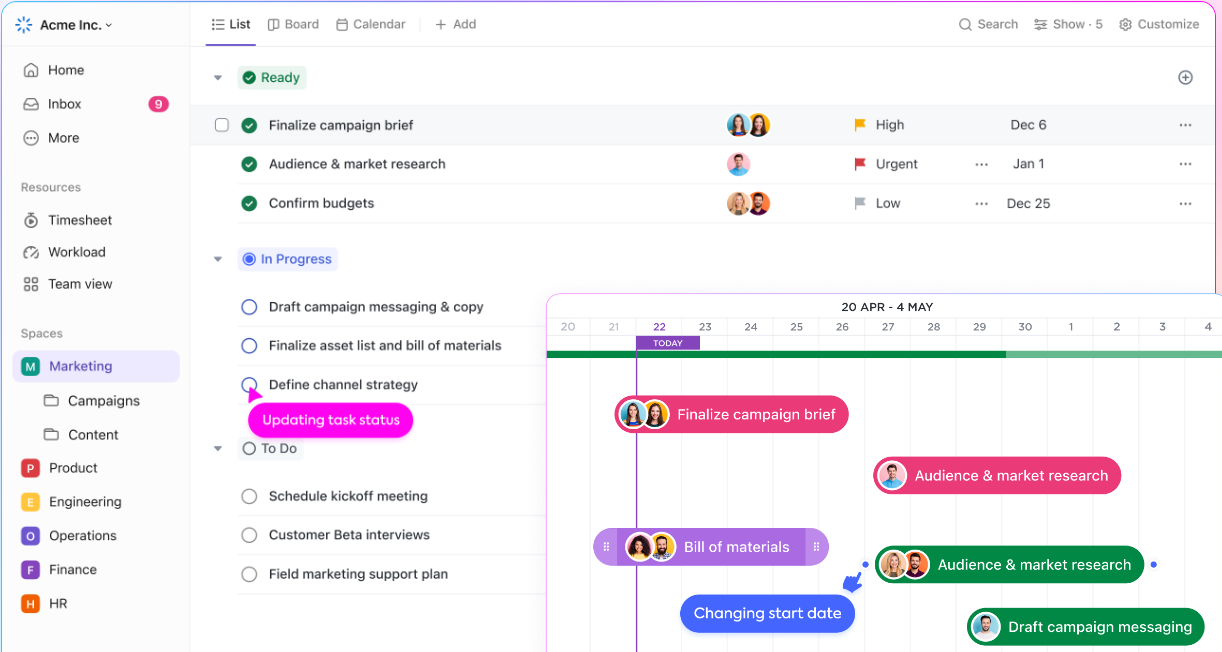Open the Timesheet section
Screen dimensions: 1222x652
(x=78, y=220)
